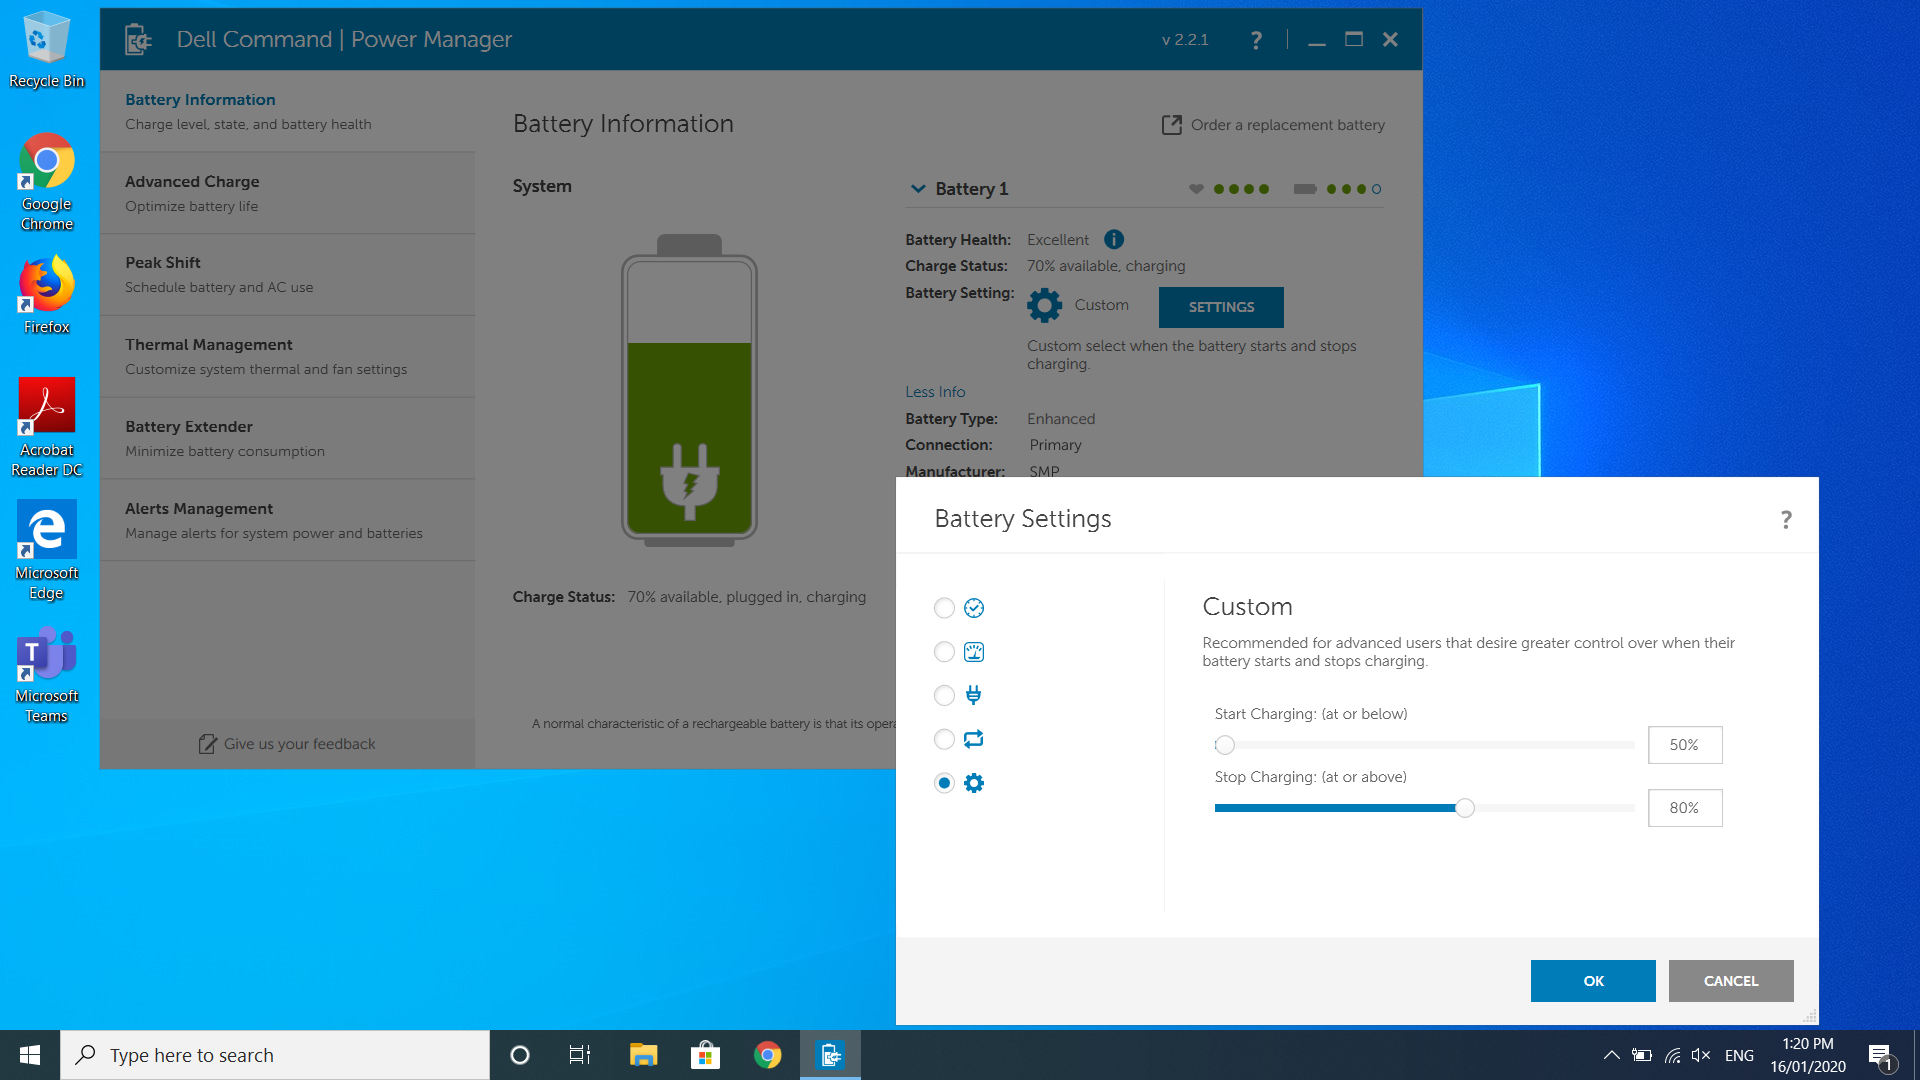This screenshot has width=1920, height=1080.
Task: Switch to the Battery Extender tab
Action: click(288, 438)
